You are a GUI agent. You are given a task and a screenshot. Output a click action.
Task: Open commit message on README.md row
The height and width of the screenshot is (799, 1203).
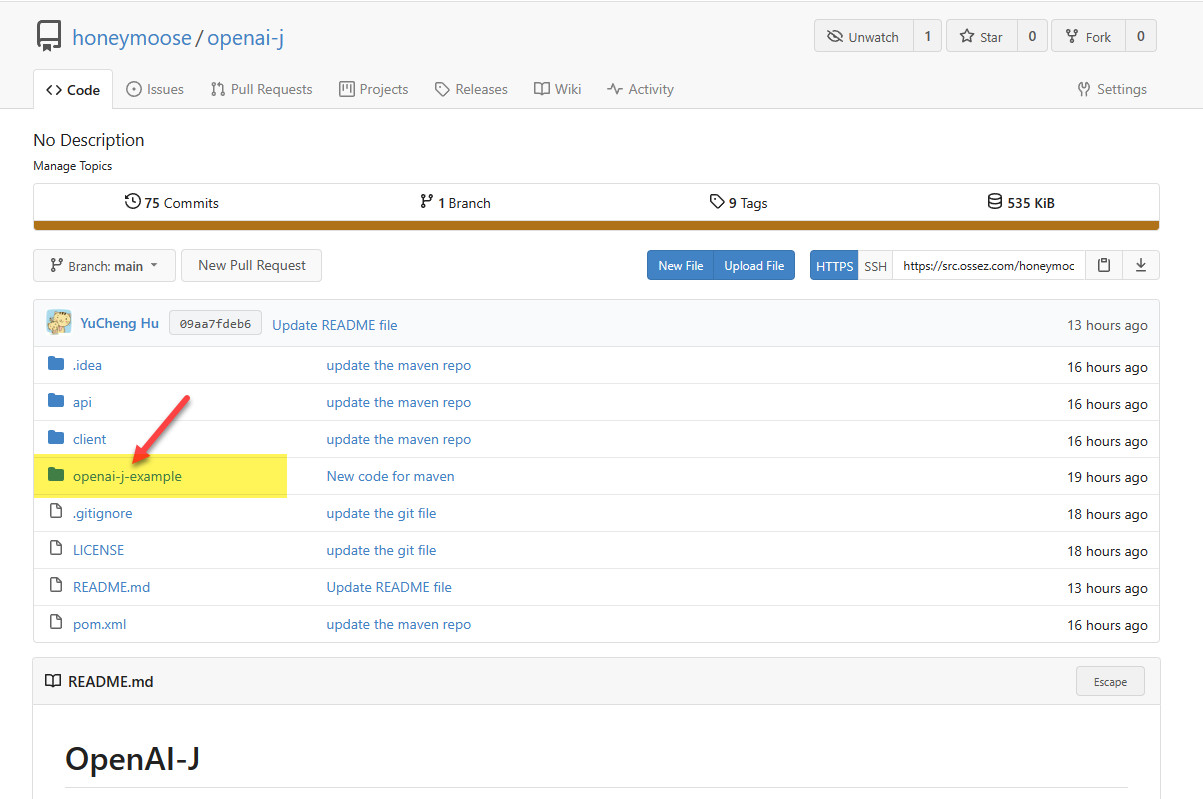tap(389, 587)
